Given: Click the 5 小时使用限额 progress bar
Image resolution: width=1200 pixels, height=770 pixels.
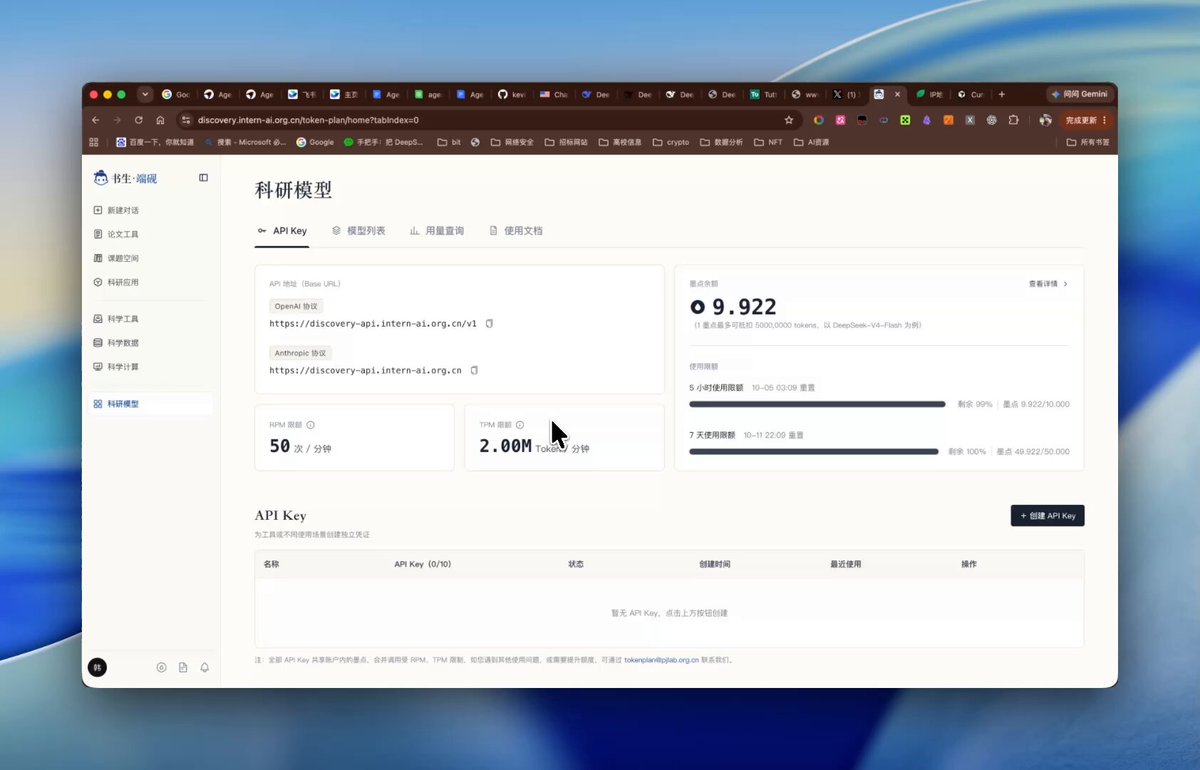Looking at the screenshot, I should tap(817, 404).
